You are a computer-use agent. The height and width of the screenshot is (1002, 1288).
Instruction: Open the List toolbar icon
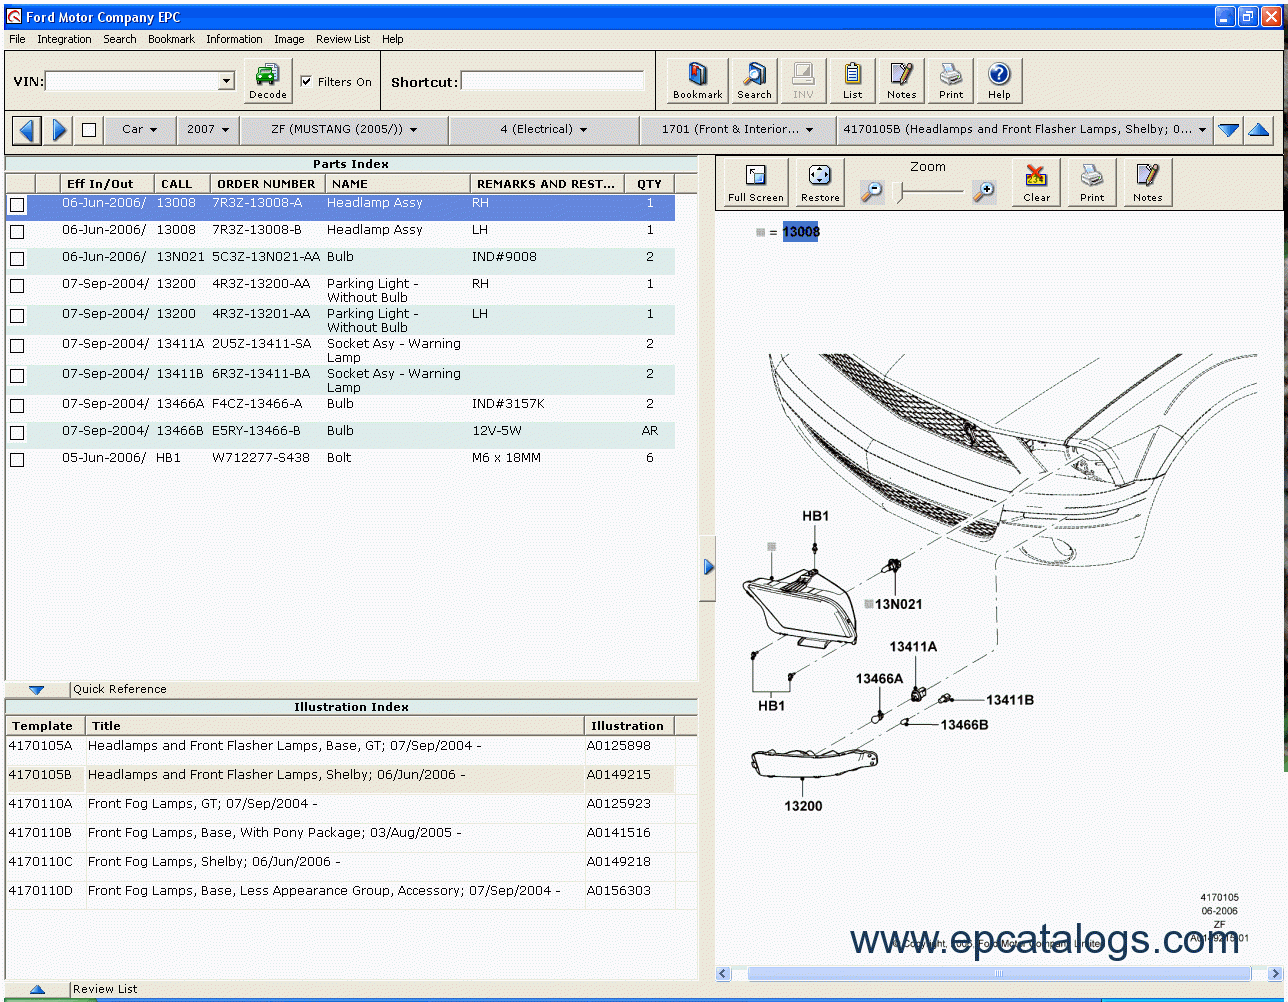(x=852, y=81)
